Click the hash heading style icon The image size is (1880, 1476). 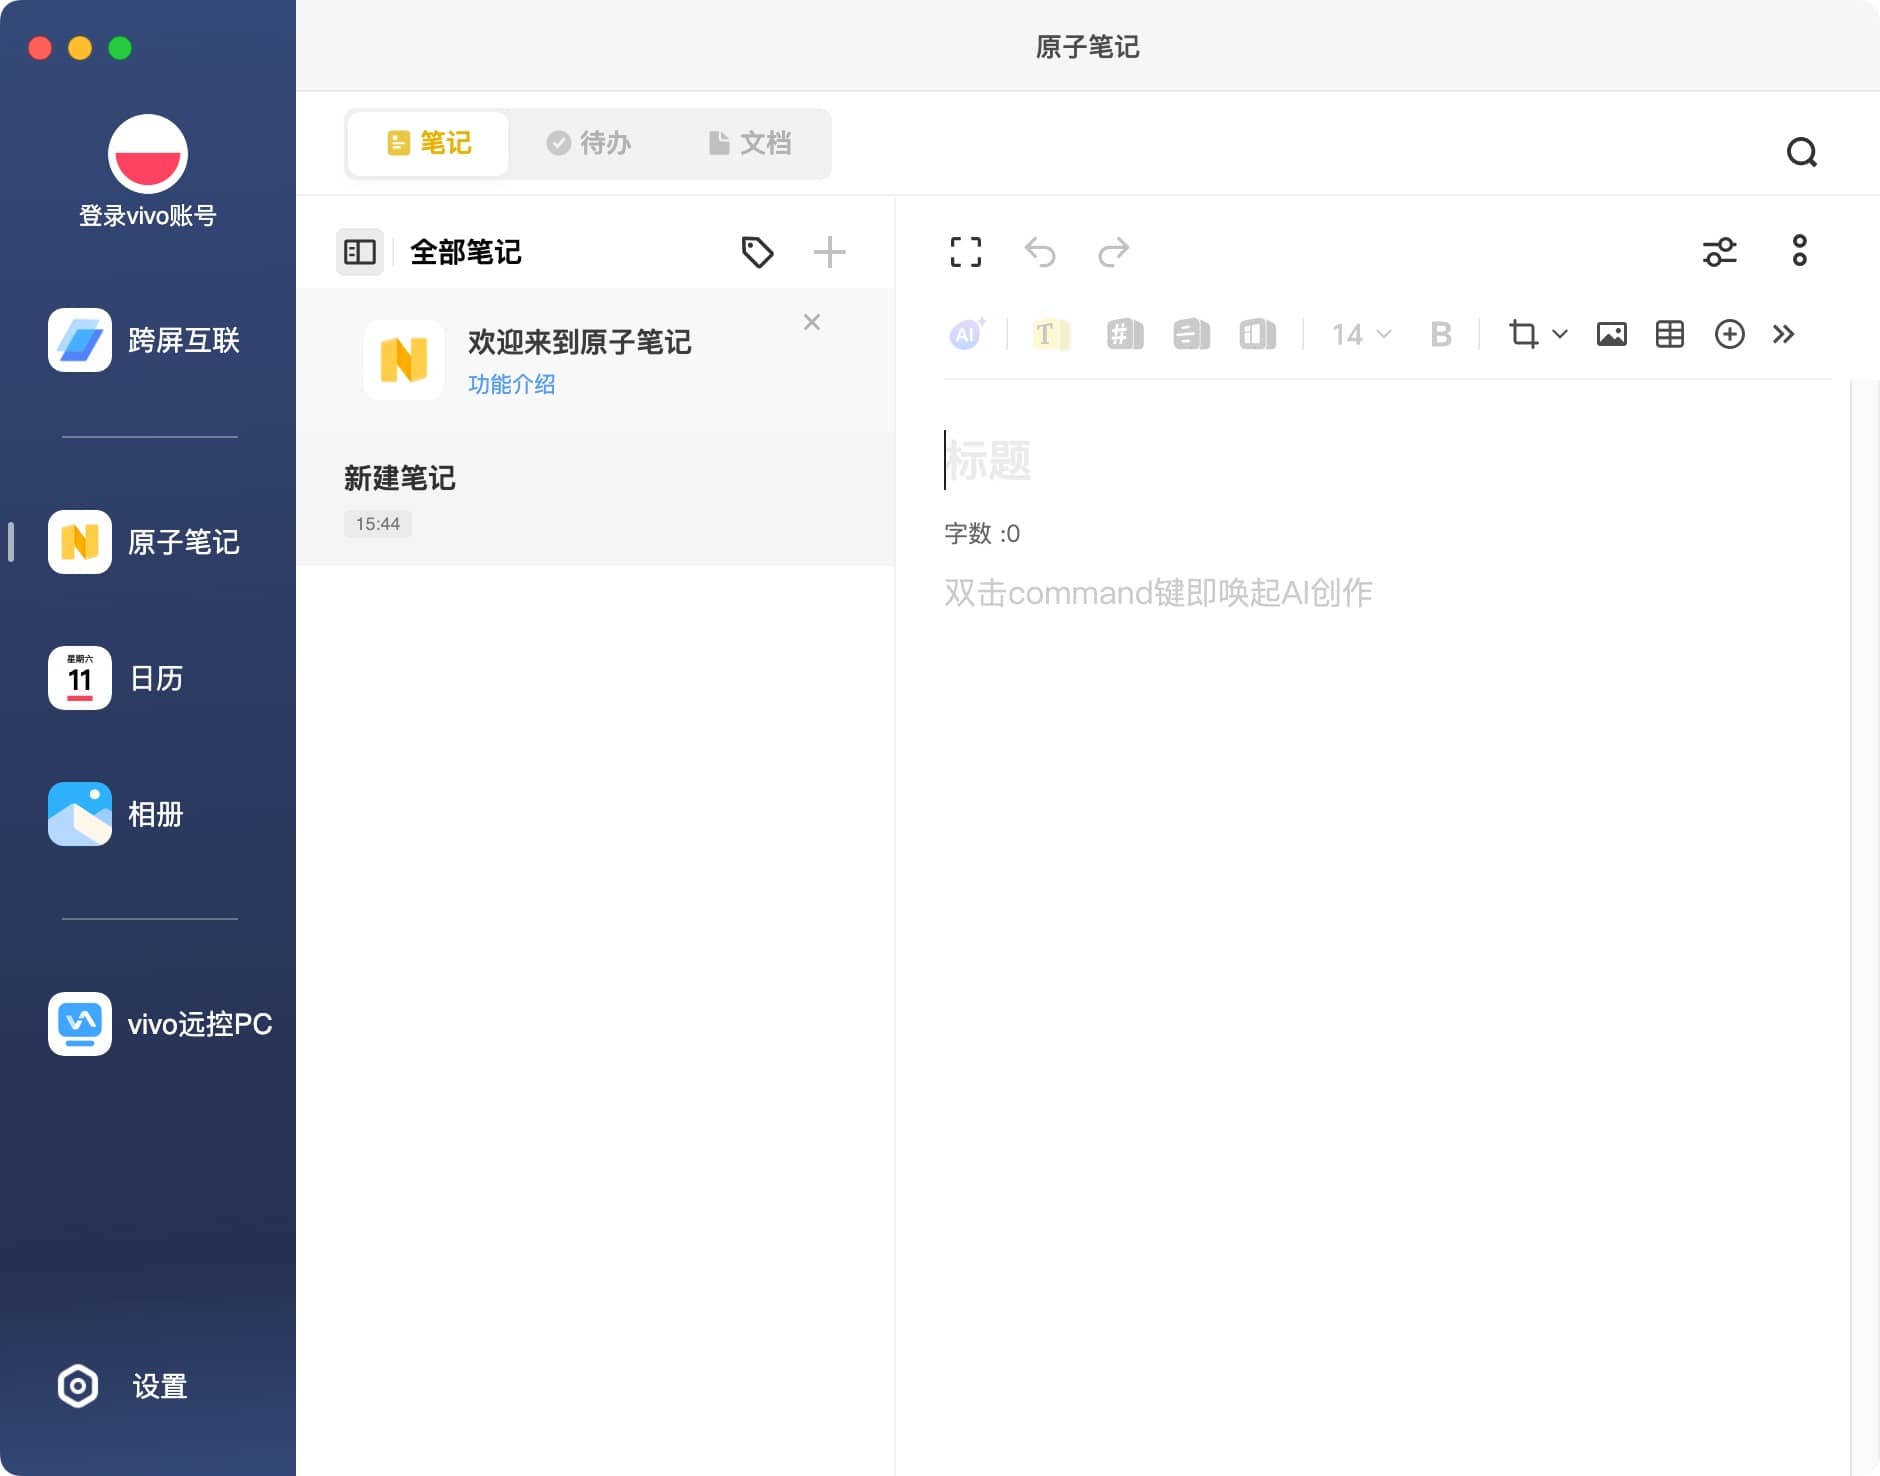(1125, 334)
